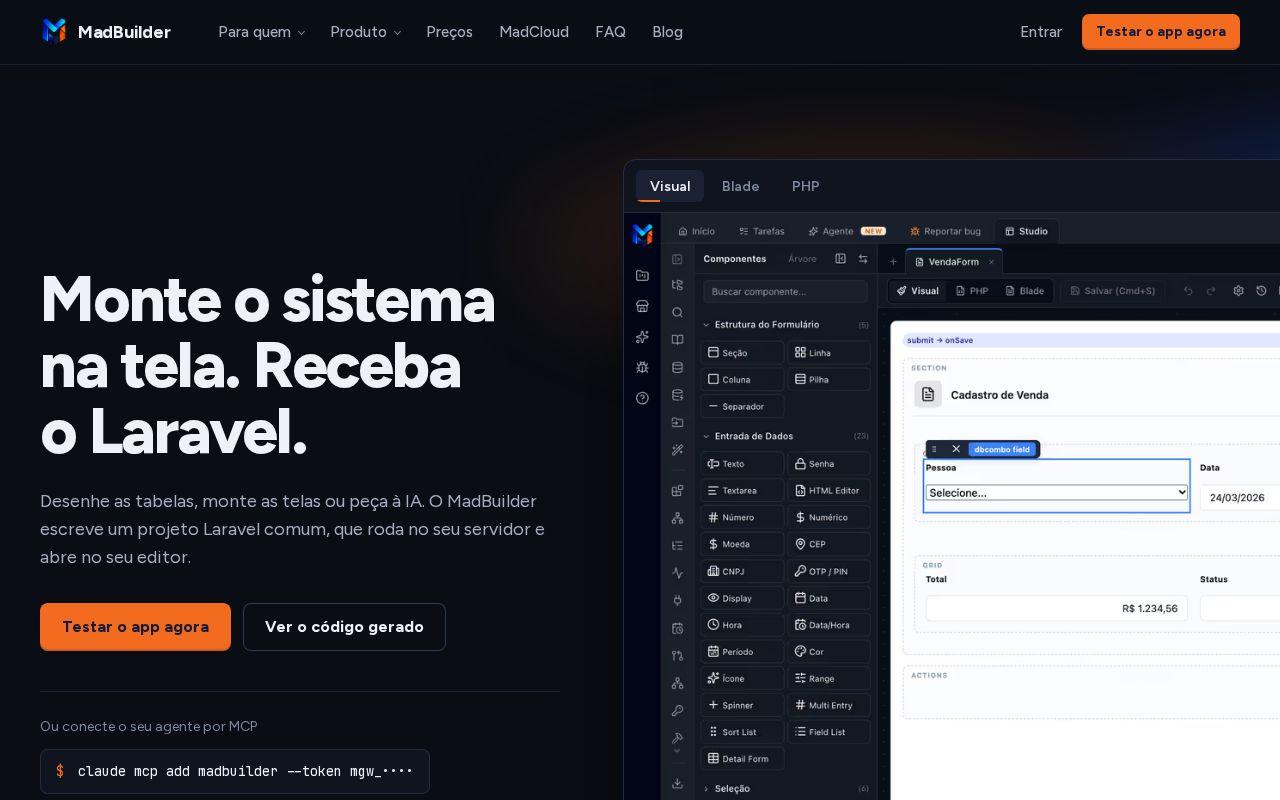Select the Coluna component
1280x800 pixels.
coord(742,380)
